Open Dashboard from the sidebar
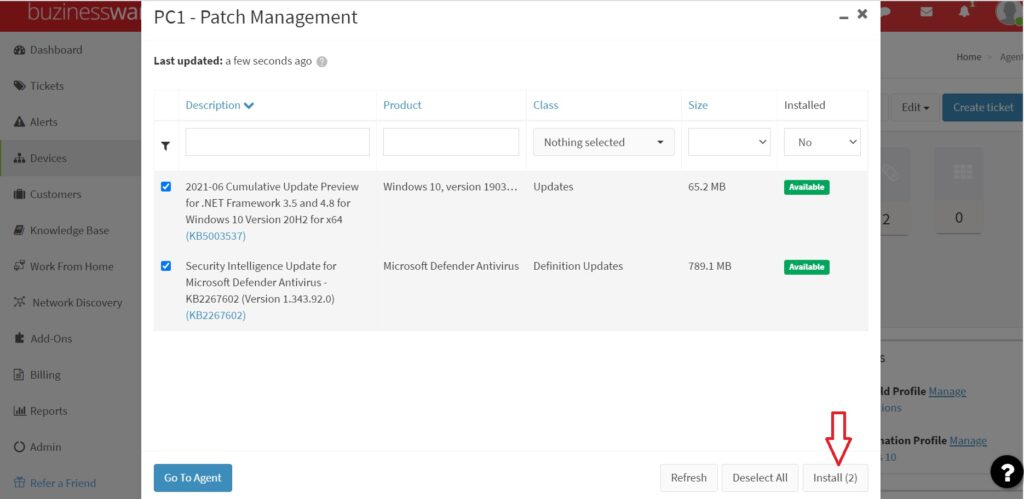This screenshot has height=499, width=1024. [56, 50]
